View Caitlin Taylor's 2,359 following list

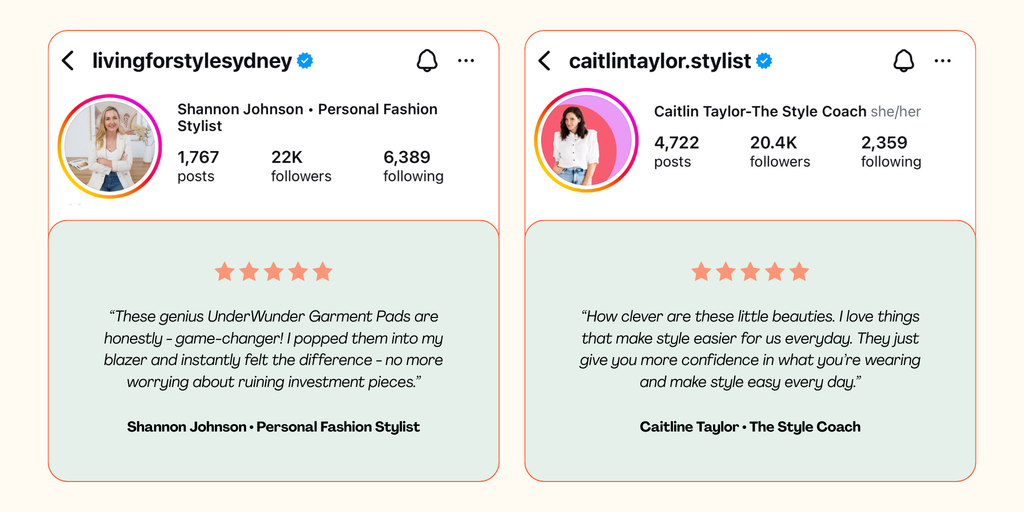pyautogui.click(x=891, y=152)
